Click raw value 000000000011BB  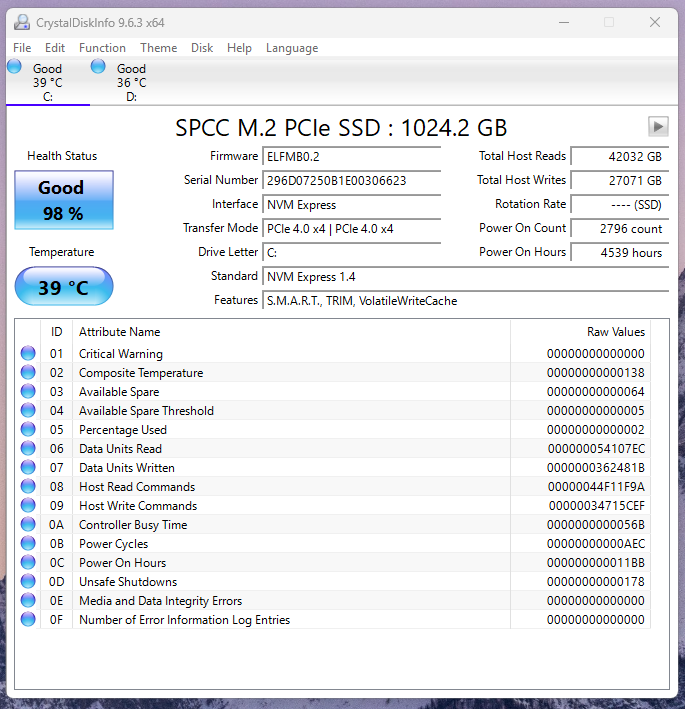click(595, 562)
